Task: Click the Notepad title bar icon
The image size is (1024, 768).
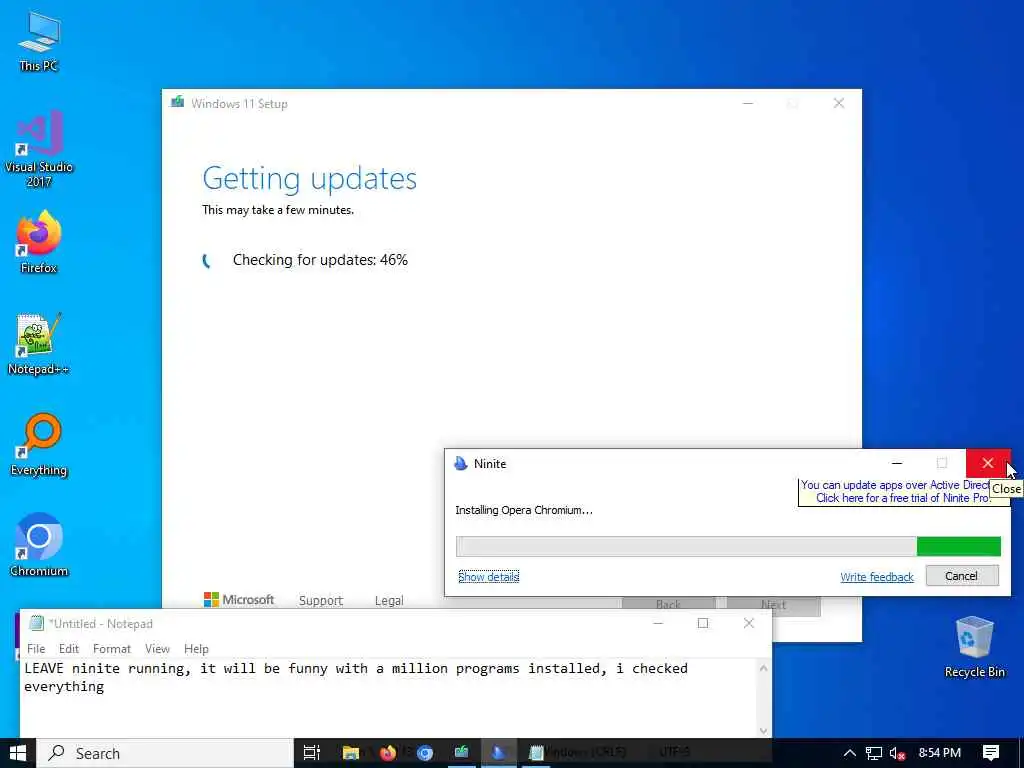Action: pos(37,623)
